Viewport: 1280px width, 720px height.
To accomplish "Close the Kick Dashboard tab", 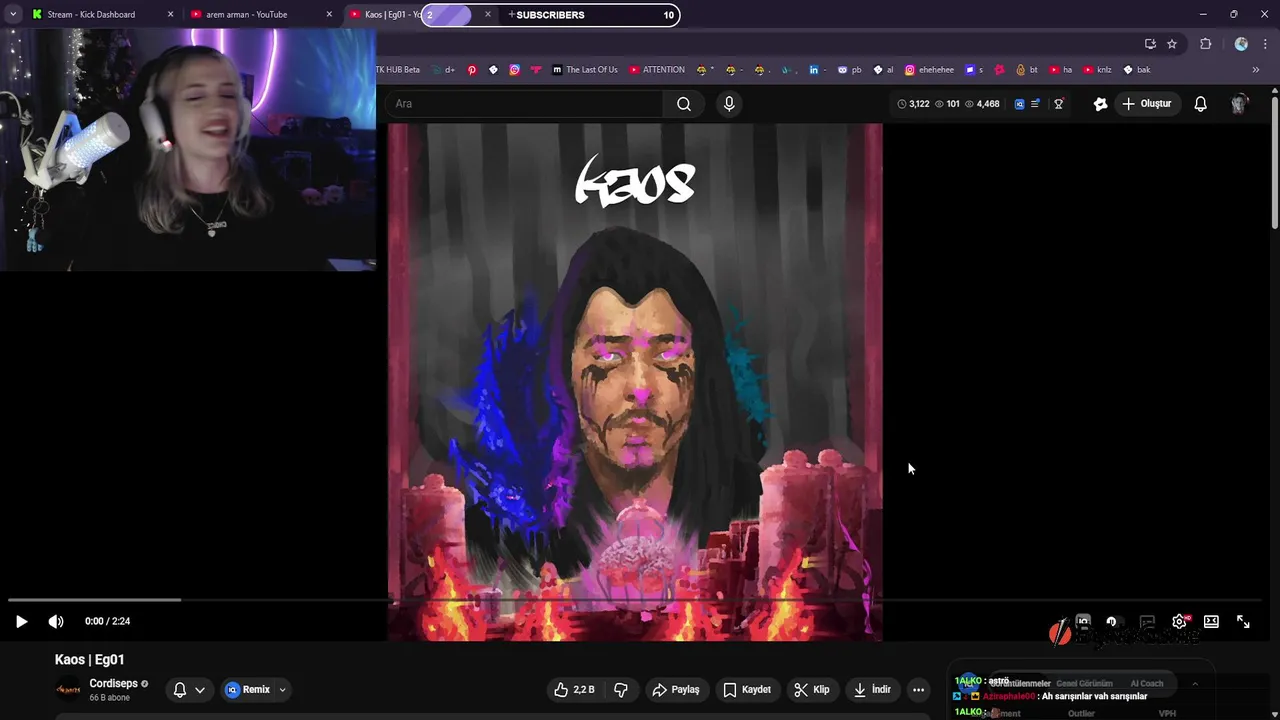I will click(170, 14).
